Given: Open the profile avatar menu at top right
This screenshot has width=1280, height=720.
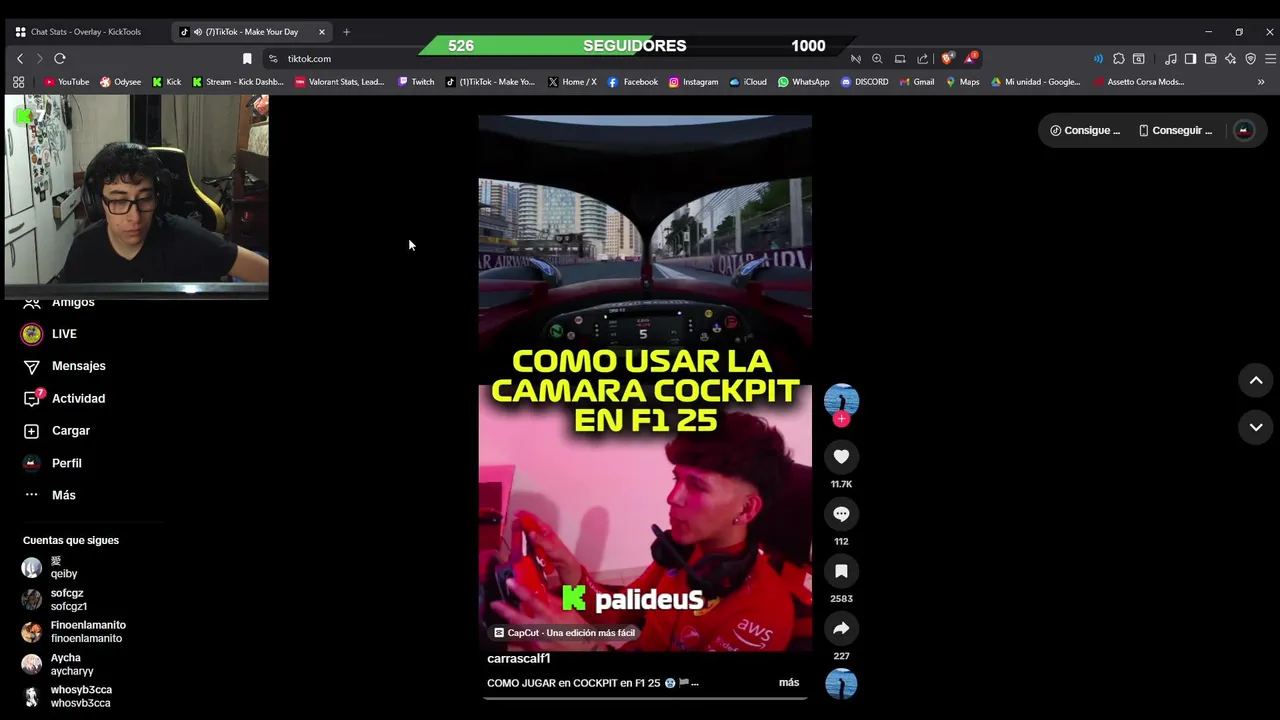Looking at the screenshot, I should tap(1243, 131).
